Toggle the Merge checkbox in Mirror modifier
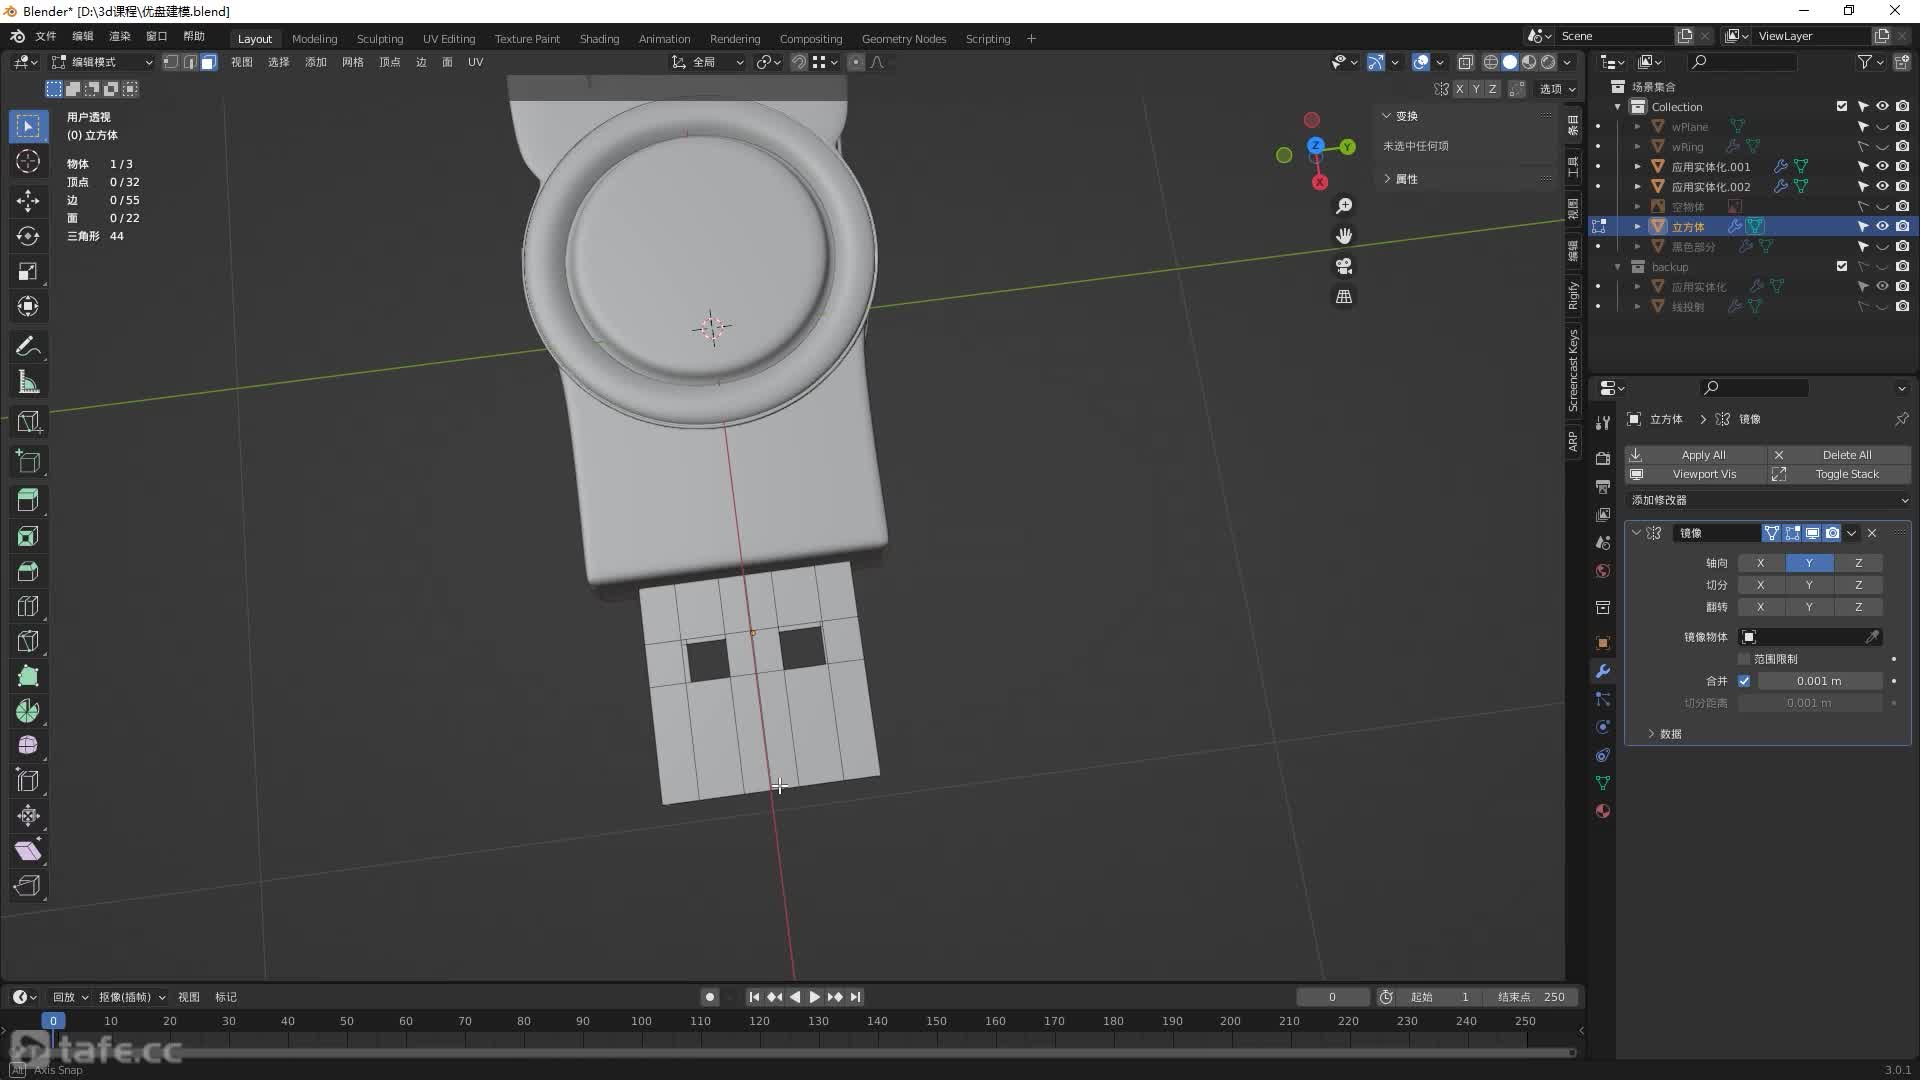This screenshot has width=1920, height=1080. tap(1744, 681)
